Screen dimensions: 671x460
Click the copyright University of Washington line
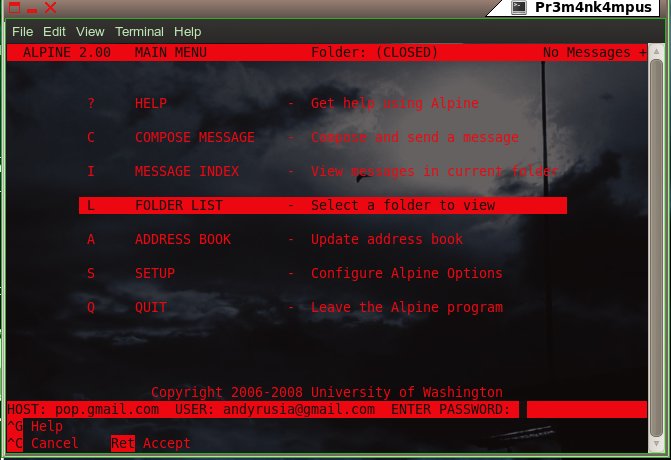tap(327, 392)
